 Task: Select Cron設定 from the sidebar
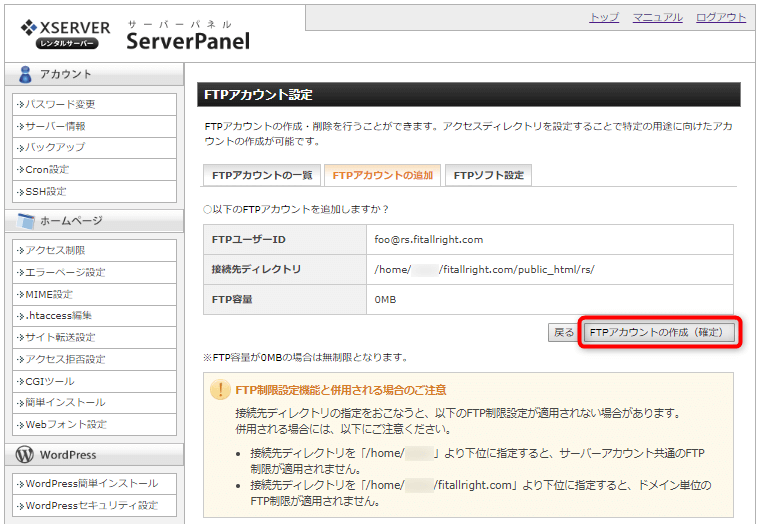48,169
